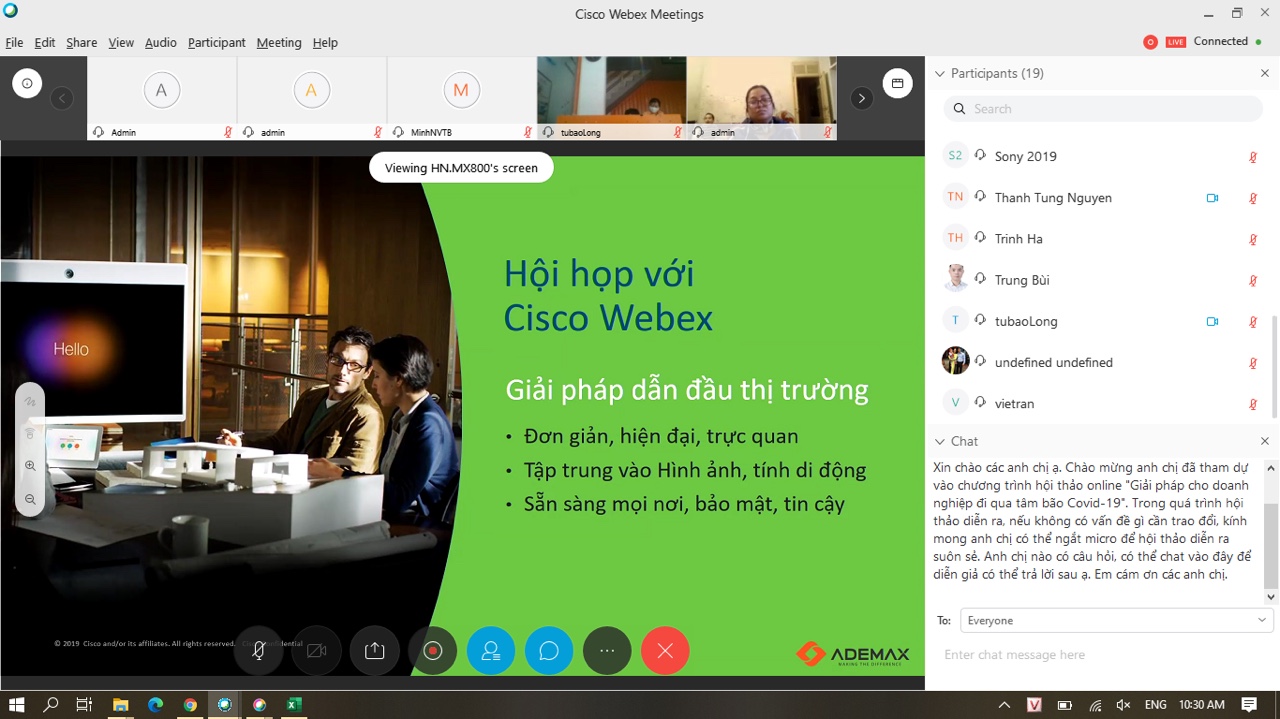
Task: Click the participant Search field
Action: (1103, 109)
